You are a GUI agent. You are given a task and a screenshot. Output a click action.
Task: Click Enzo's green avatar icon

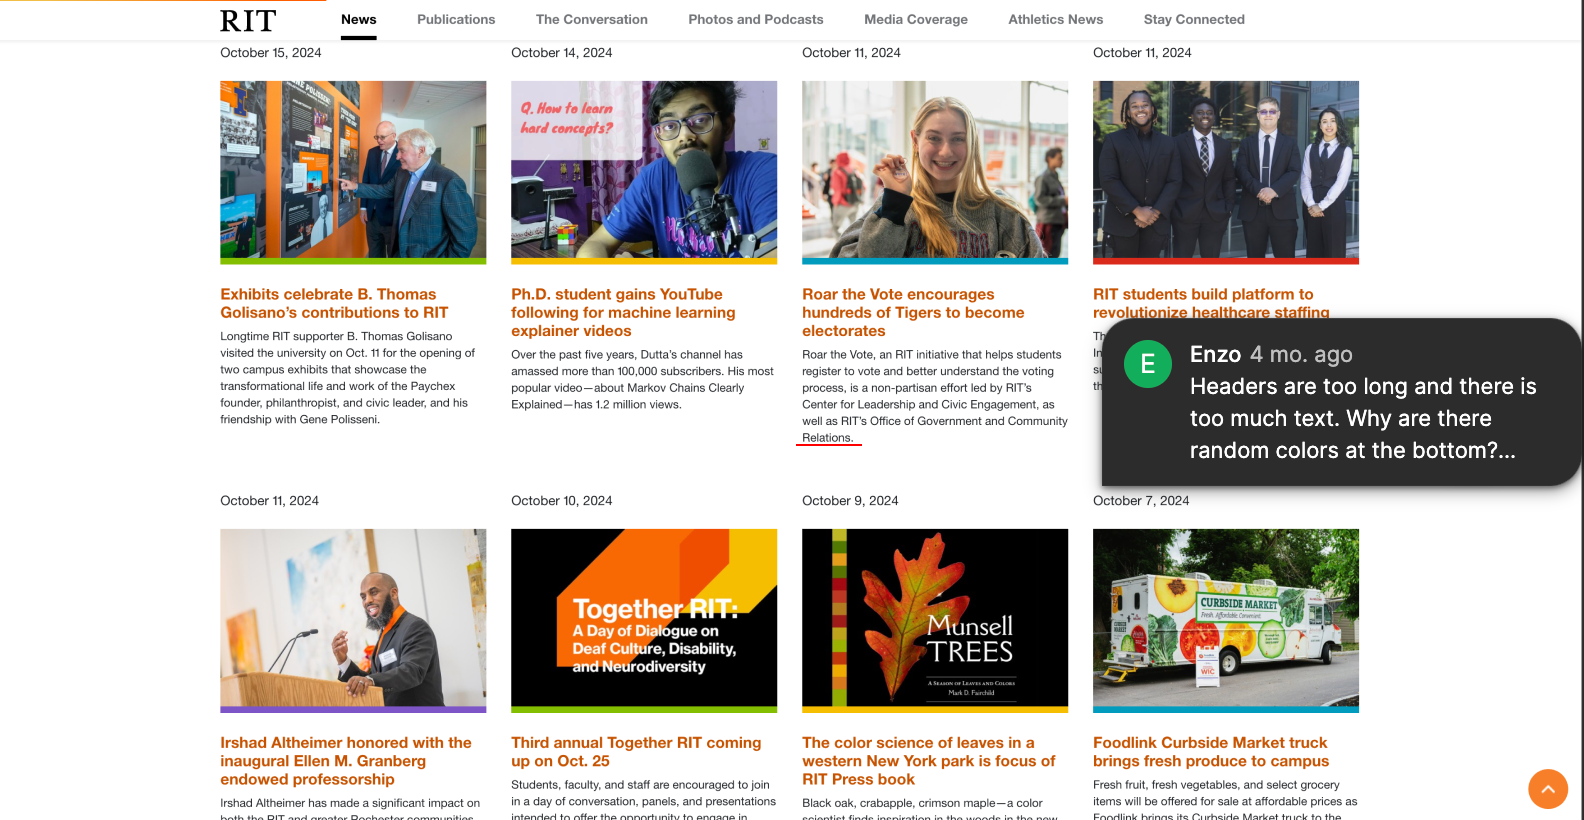pyautogui.click(x=1147, y=364)
